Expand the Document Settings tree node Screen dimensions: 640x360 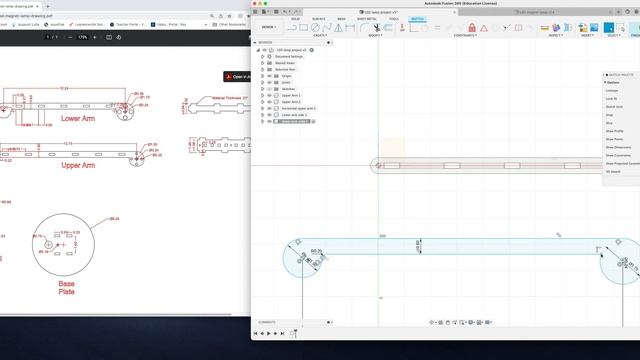262,57
